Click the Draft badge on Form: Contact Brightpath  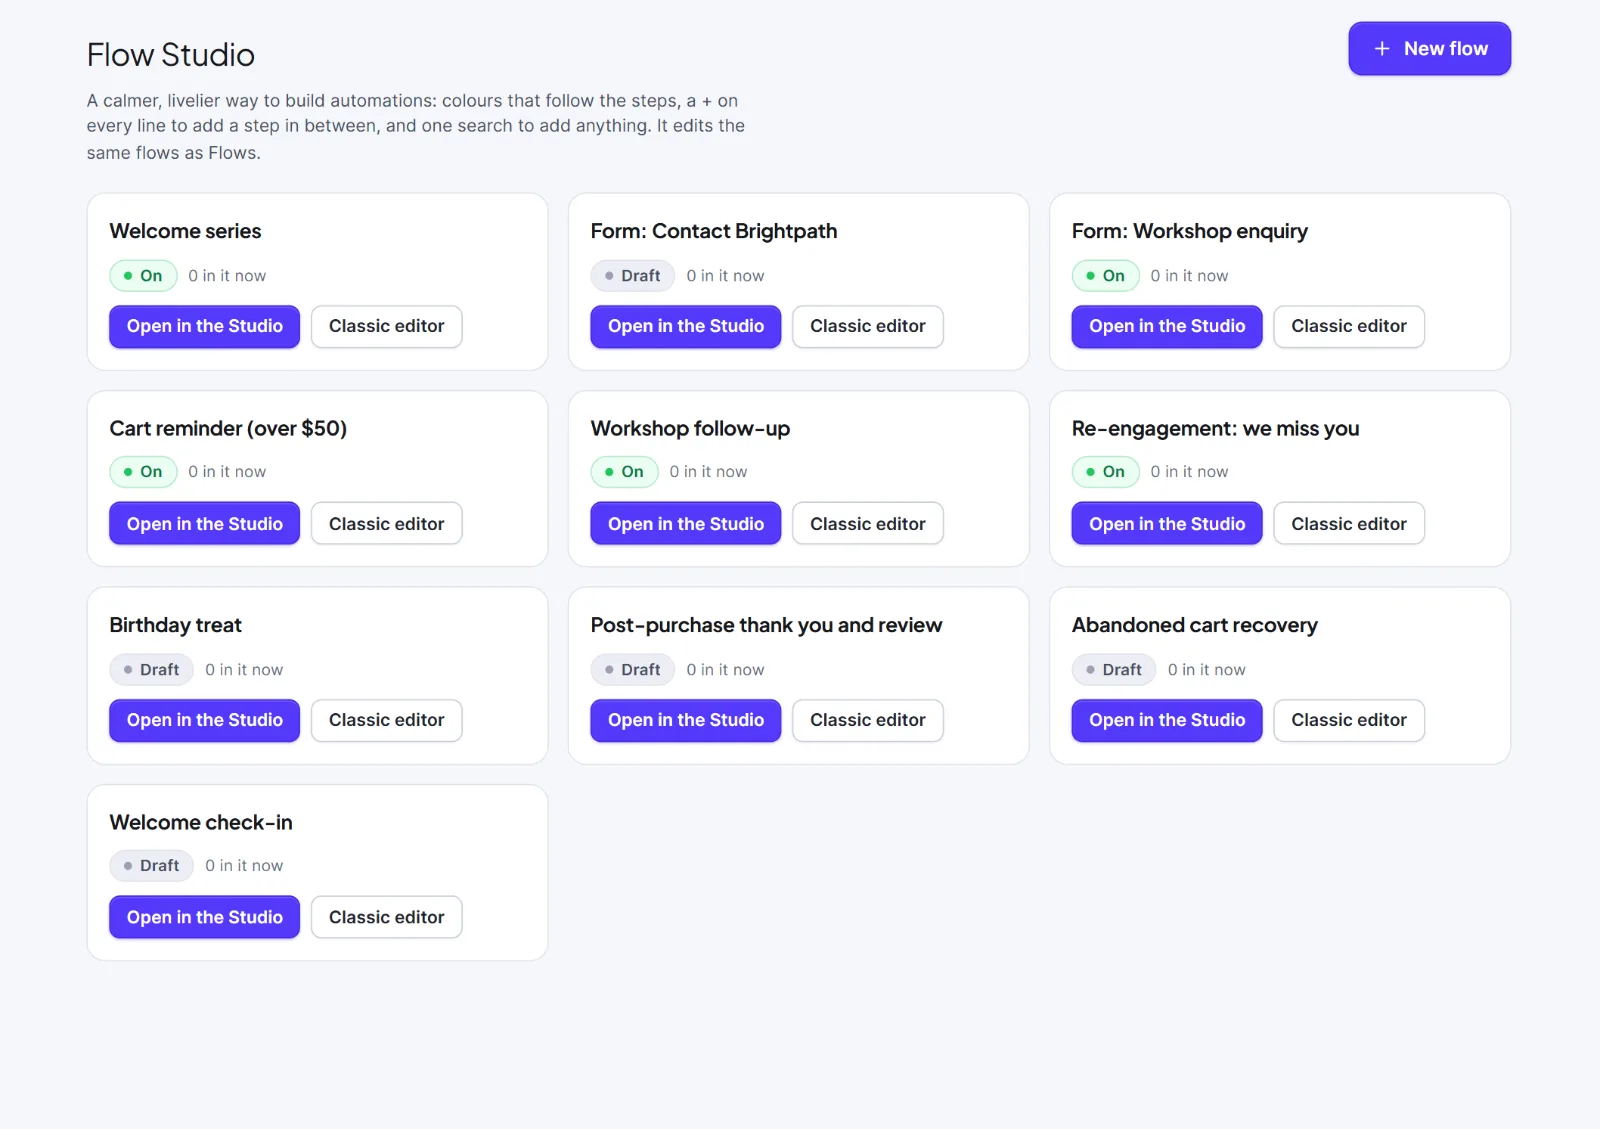click(x=633, y=275)
